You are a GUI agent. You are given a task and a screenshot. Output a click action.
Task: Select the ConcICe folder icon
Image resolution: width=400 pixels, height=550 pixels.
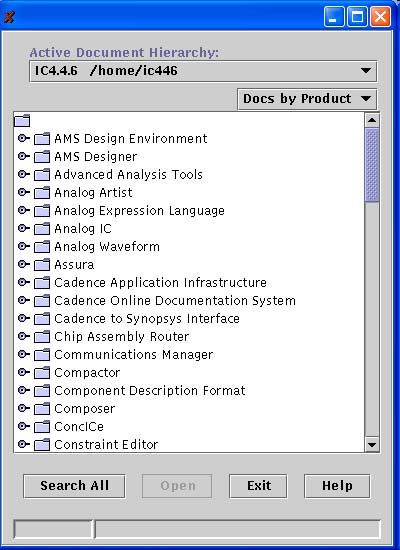[42, 427]
